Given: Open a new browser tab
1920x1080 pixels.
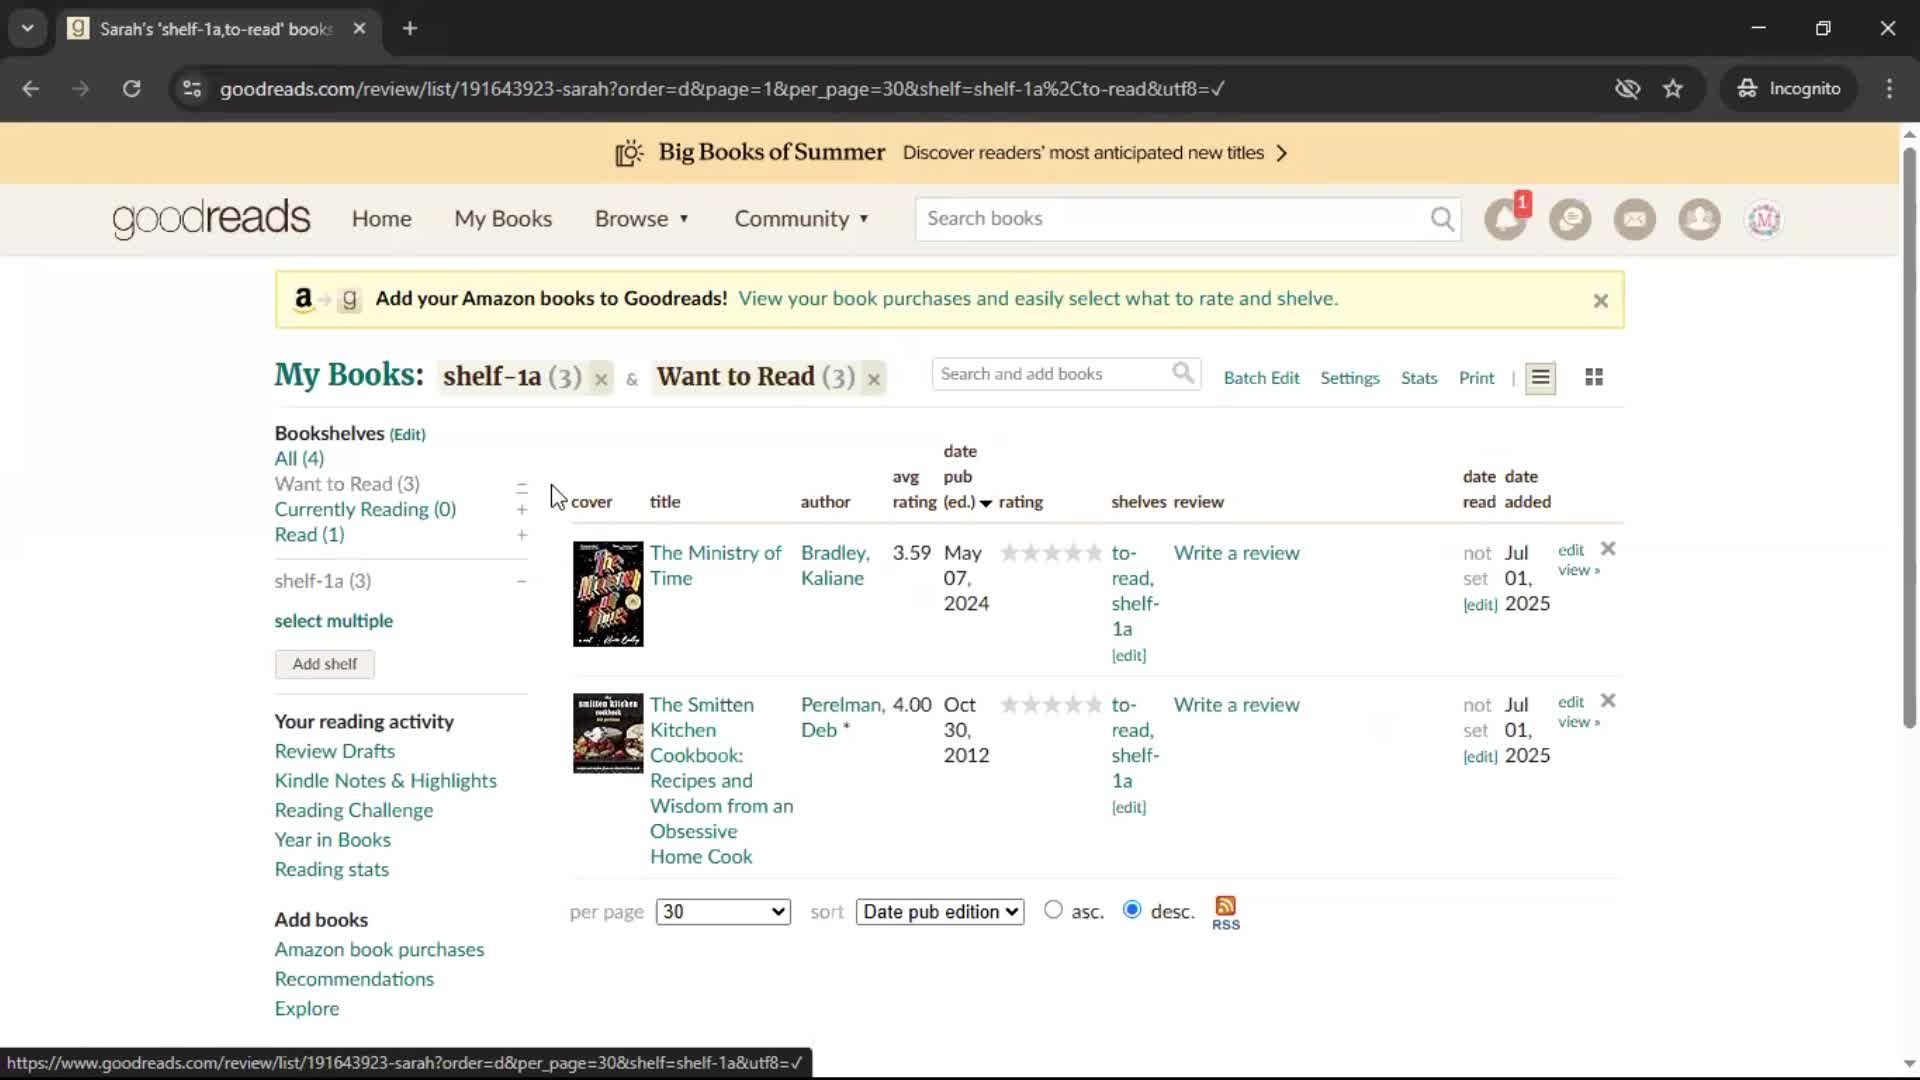Looking at the screenshot, I should [410, 29].
